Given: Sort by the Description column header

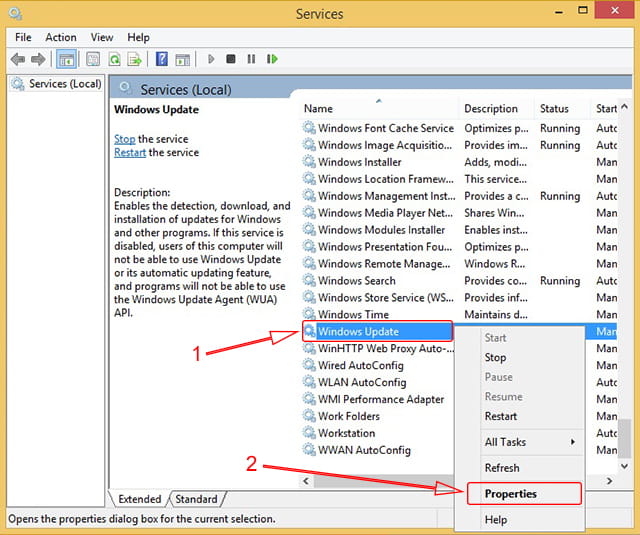Looking at the screenshot, I should pos(496,109).
